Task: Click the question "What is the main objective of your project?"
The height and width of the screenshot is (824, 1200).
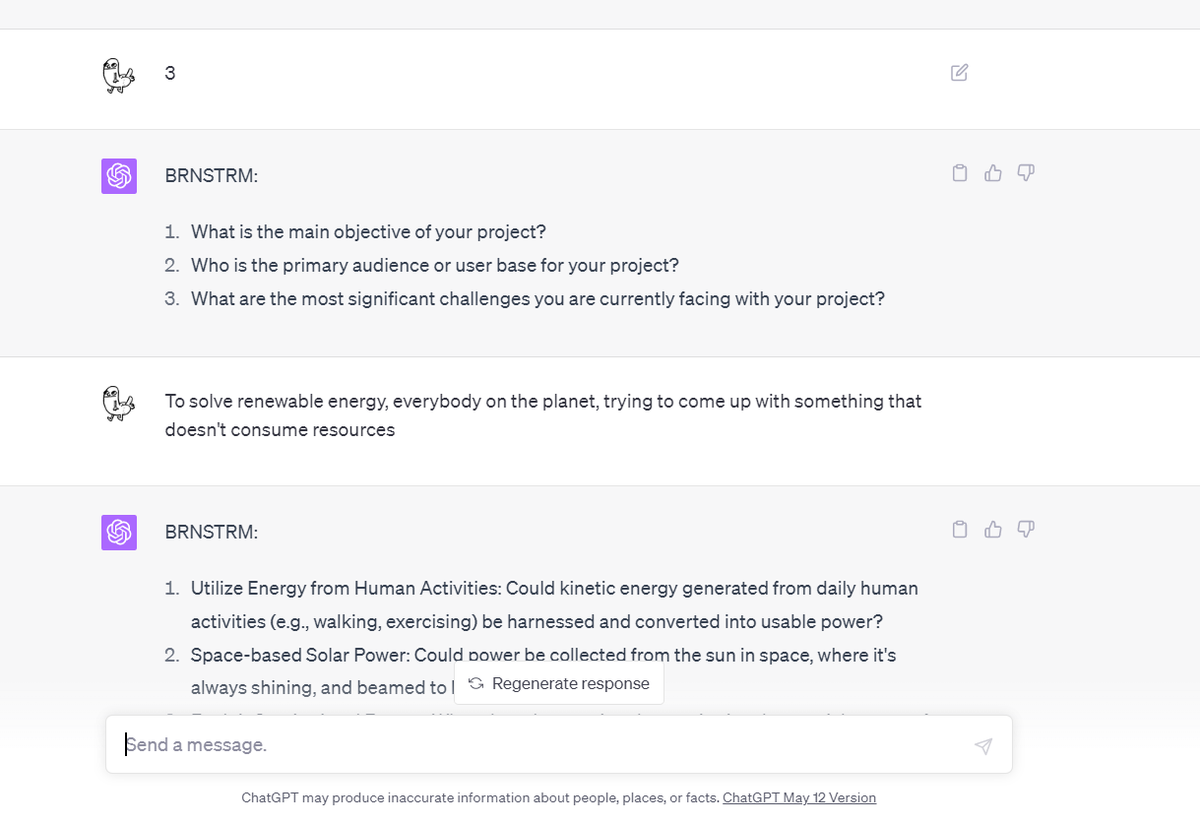Action: (x=369, y=232)
